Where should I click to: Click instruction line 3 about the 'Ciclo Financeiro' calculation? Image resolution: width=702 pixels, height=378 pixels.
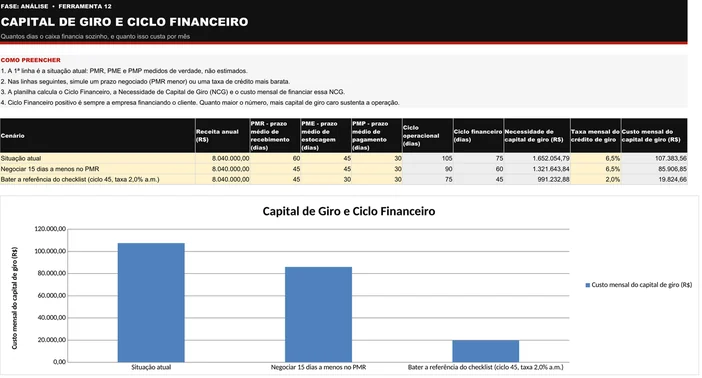point(173,92)
